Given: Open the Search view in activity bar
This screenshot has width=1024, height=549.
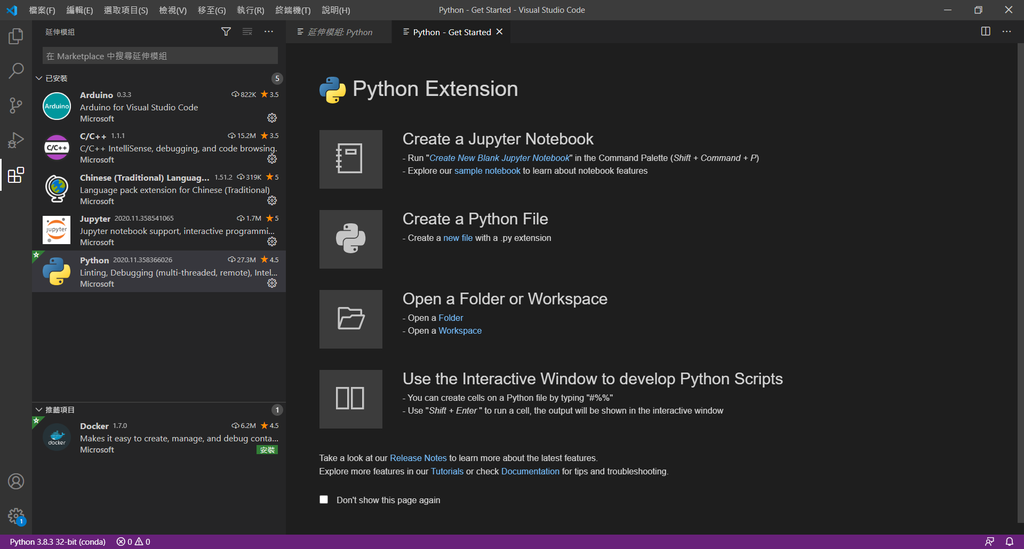Looking at the screenshot, I should (16, 71).
